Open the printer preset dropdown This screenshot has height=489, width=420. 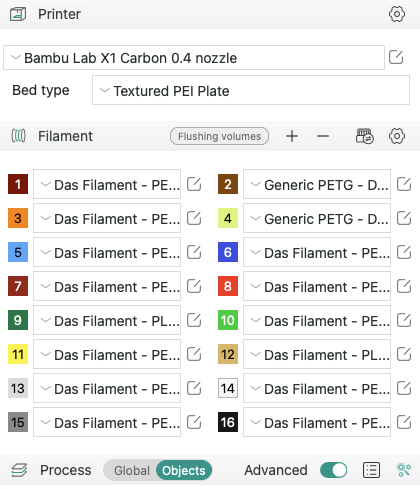tap(194, 58)
